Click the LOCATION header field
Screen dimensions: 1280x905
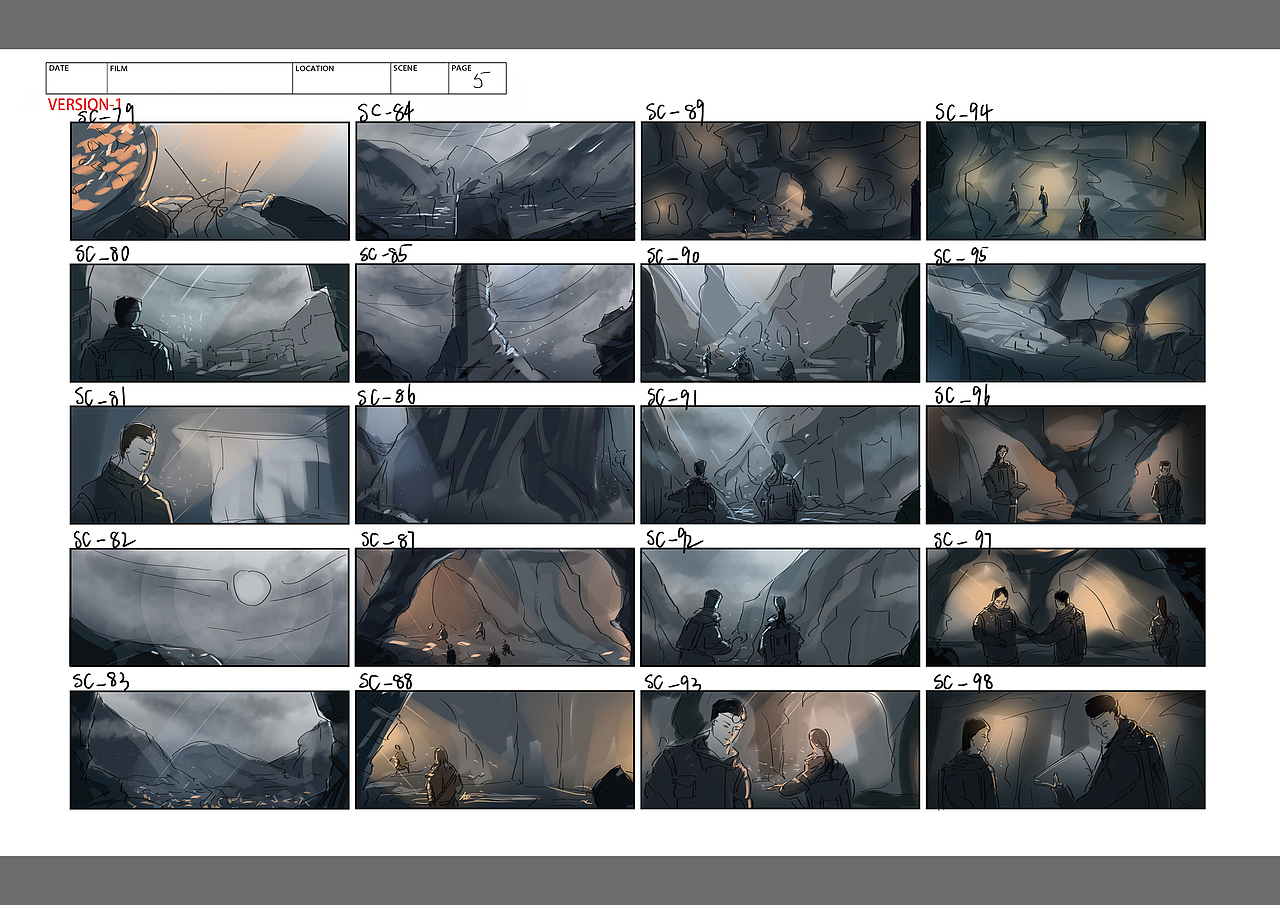click(x=342, y=78)
